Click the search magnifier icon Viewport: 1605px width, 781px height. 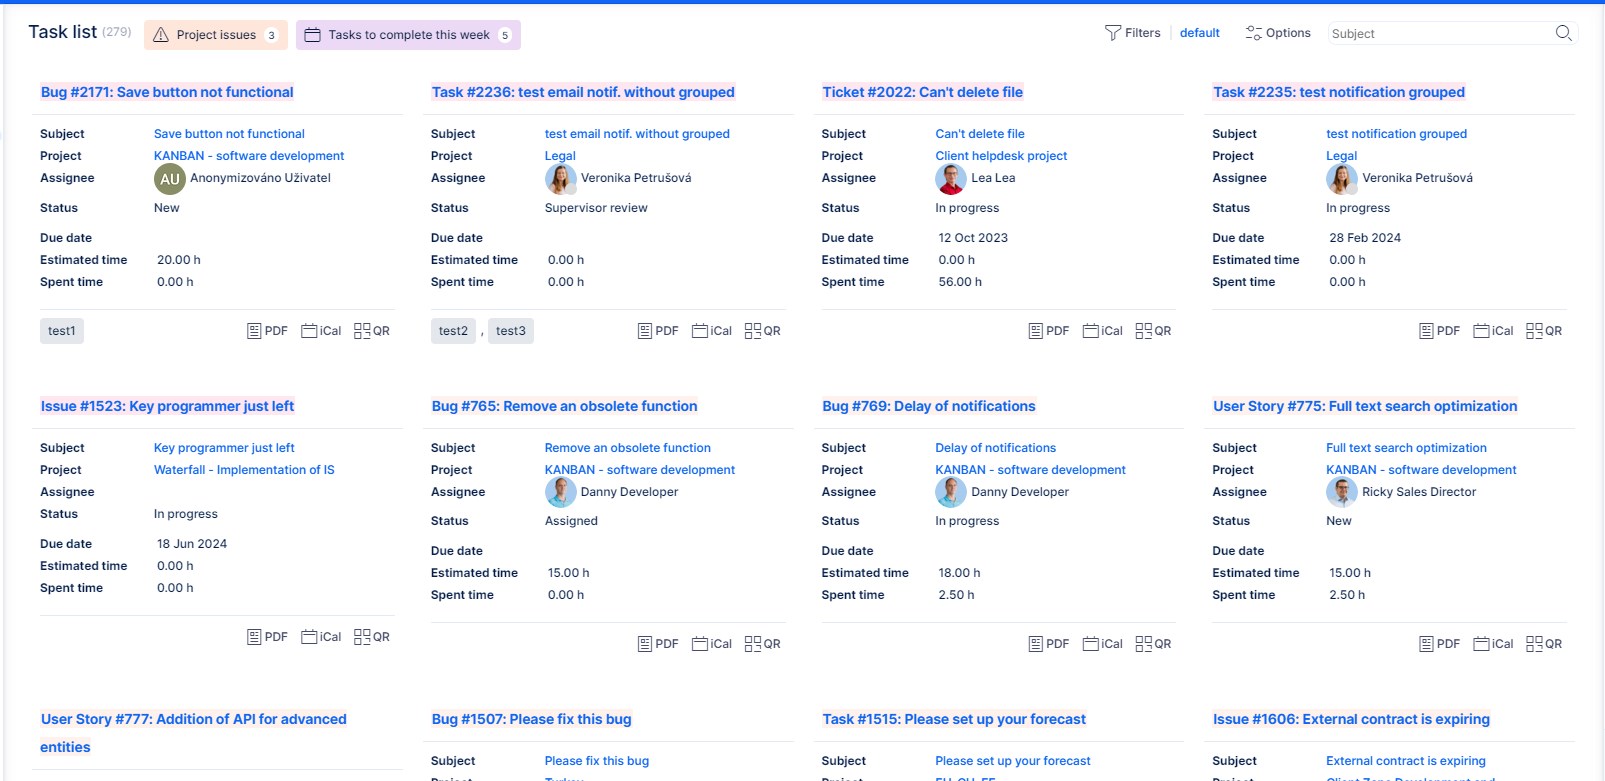(x=1563, y=34)
